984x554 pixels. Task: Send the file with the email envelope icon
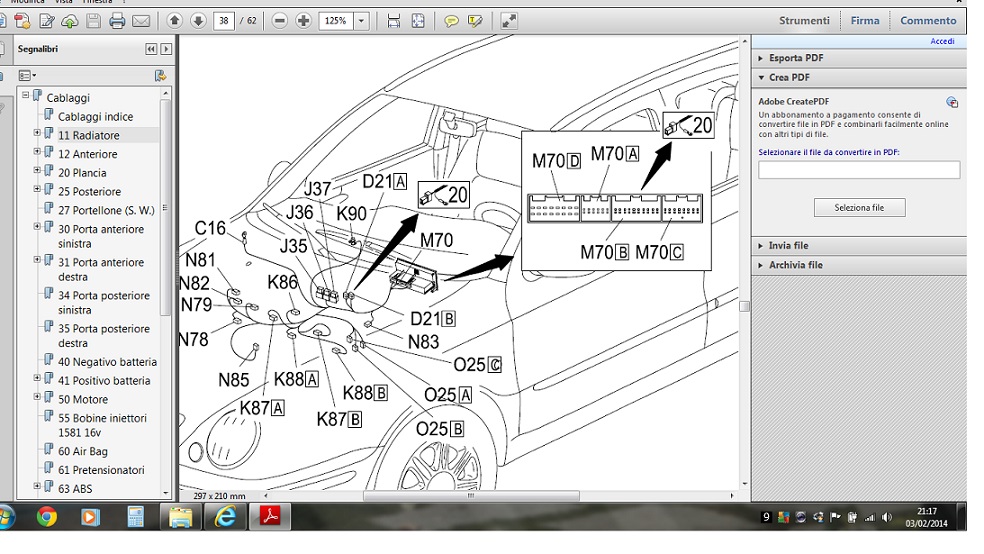[x=141, y=21]
